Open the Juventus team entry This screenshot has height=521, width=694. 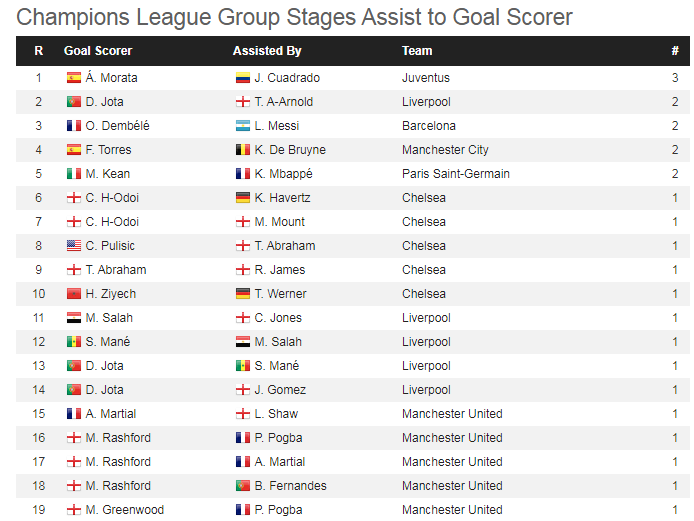426,78
